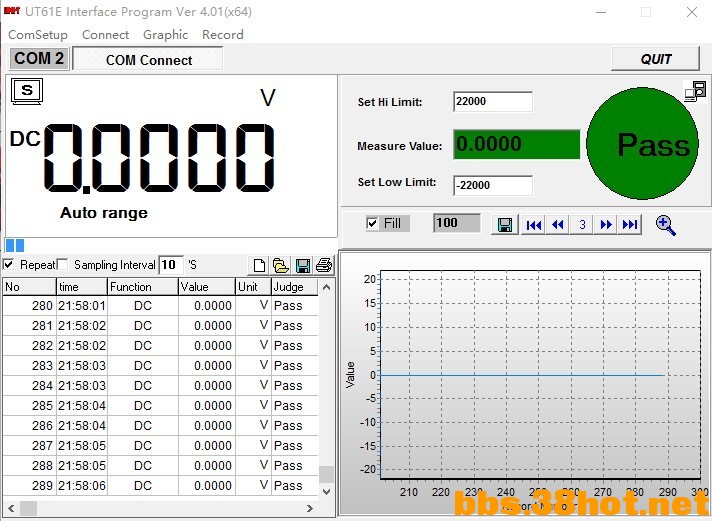Click the Measure Value green display

[517, 144]
